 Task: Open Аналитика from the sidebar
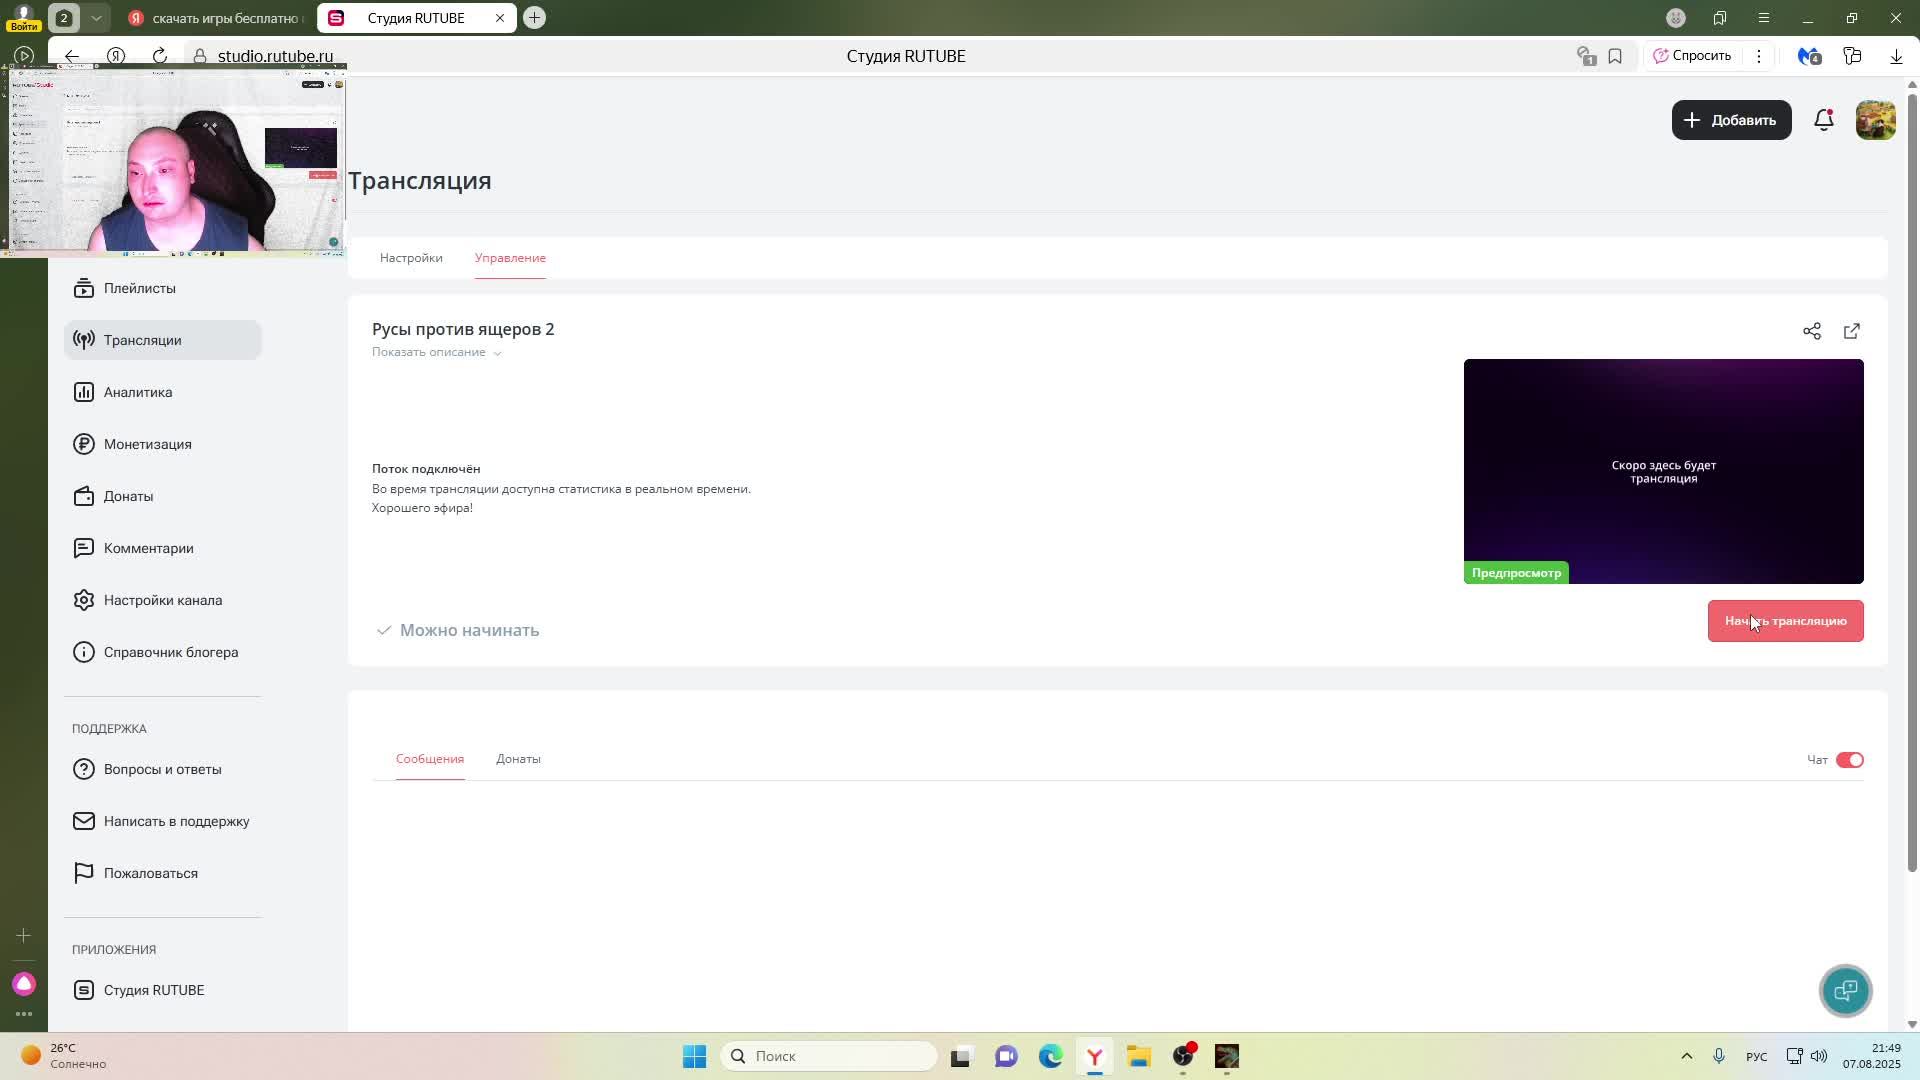(x=138, y=392)
